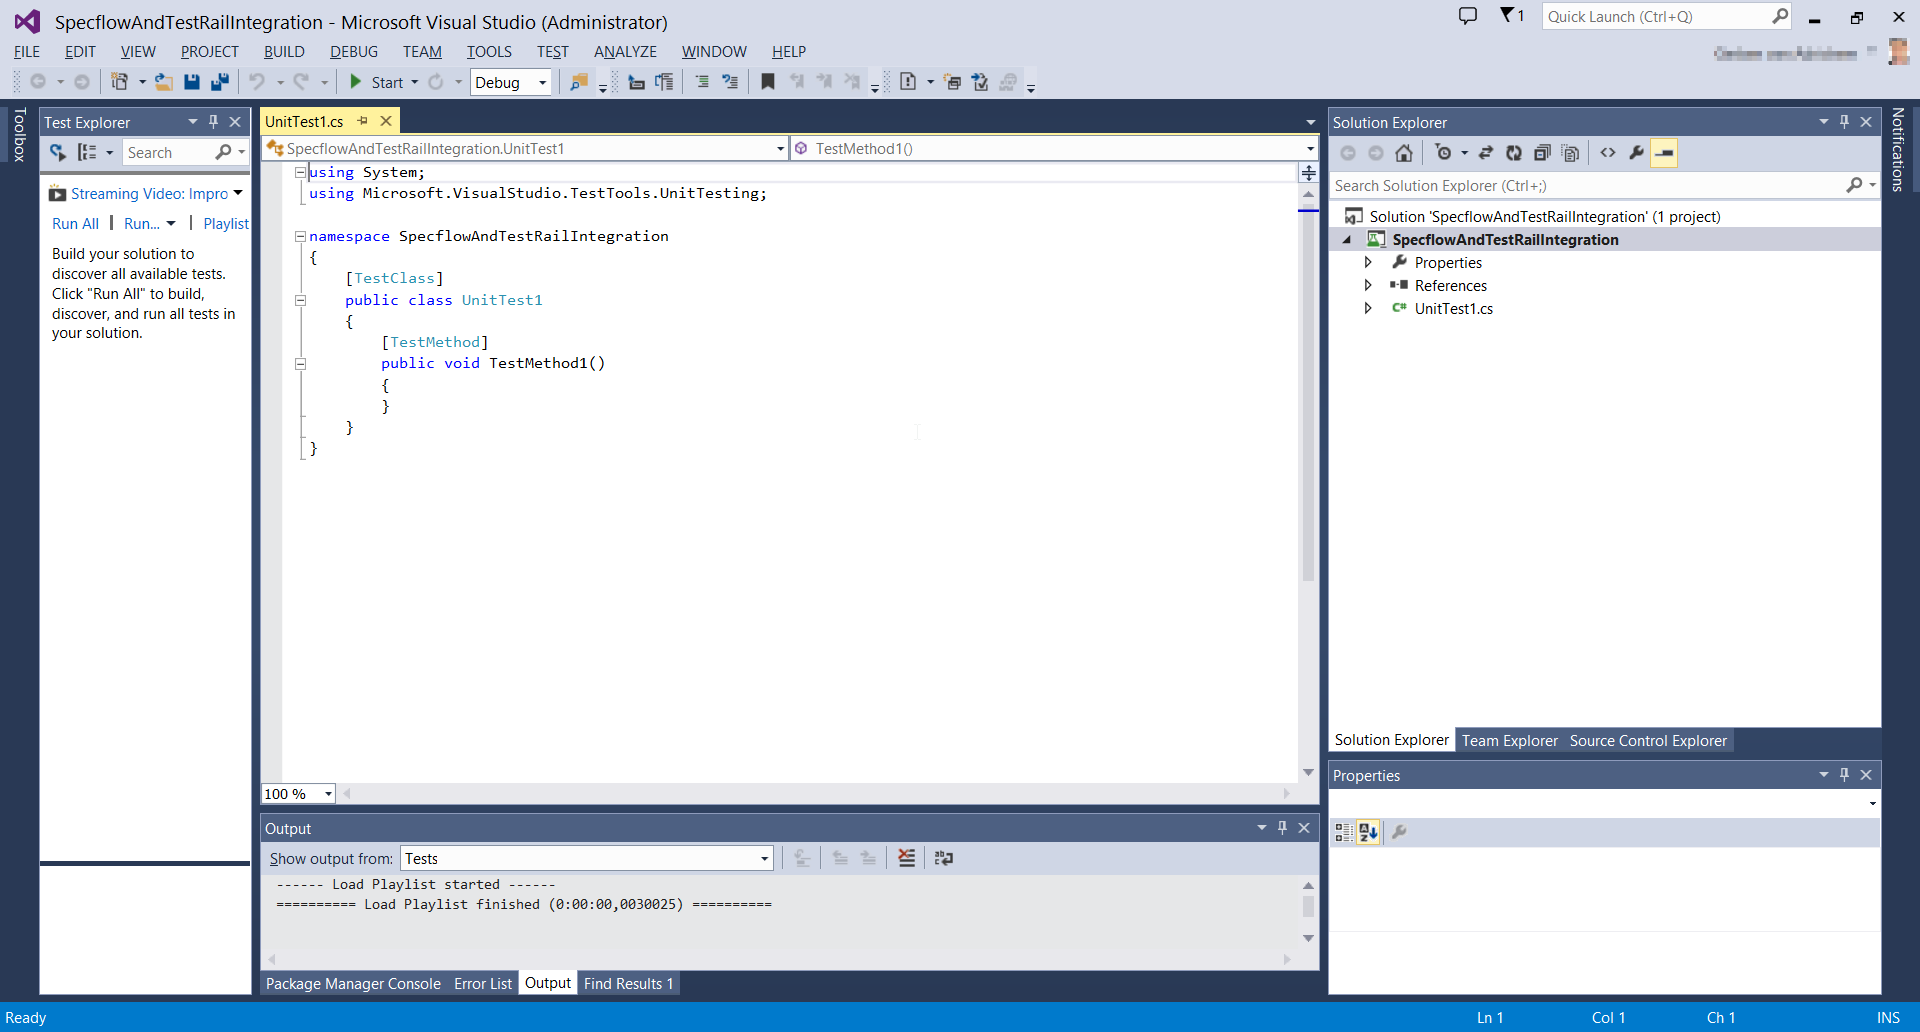The height and width of the screenshot is (1032, 1920).
Task: Open the 'Show output from' Tests dropdown
Action: (x=586, y=858)
